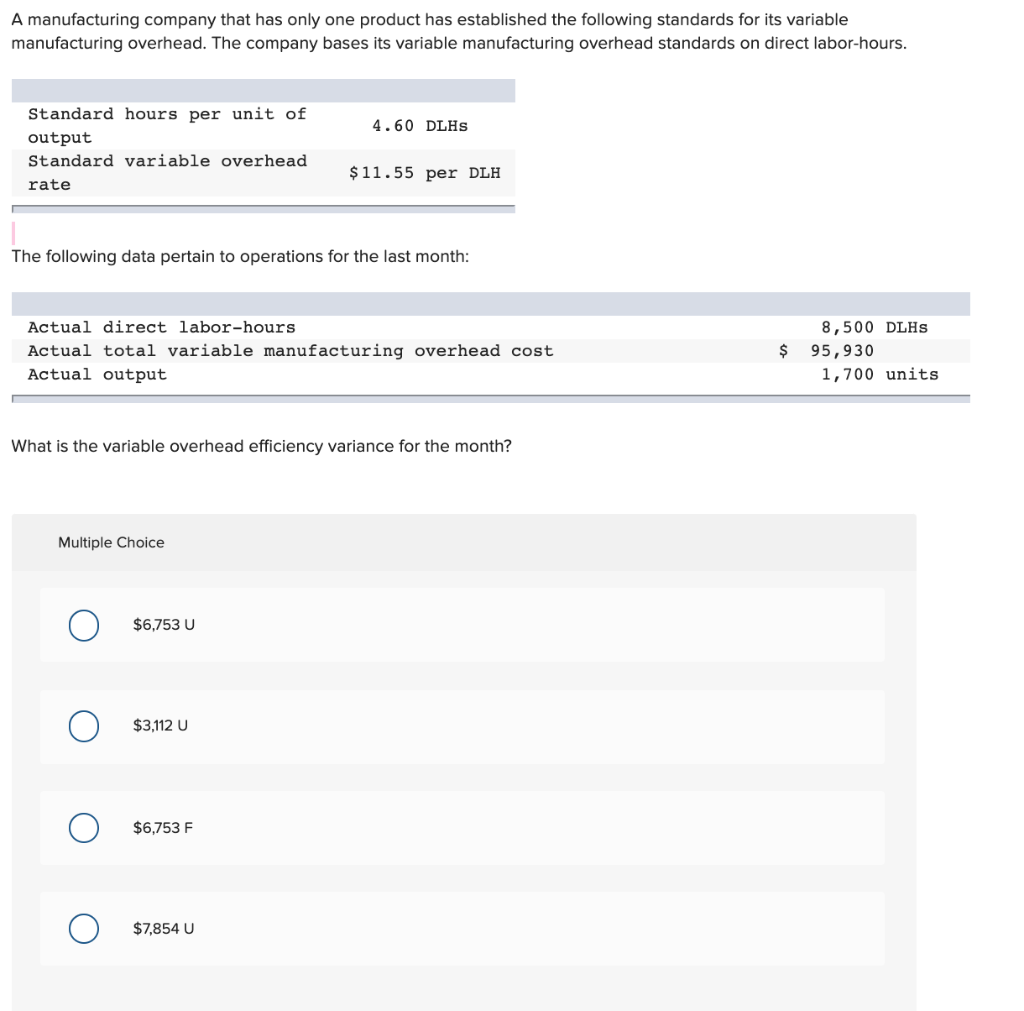This screenshot has height=1011, width=1024.
Task: Click the Standard variable overhead rate label
Action: pyautogui.click(x=167, y=173)
